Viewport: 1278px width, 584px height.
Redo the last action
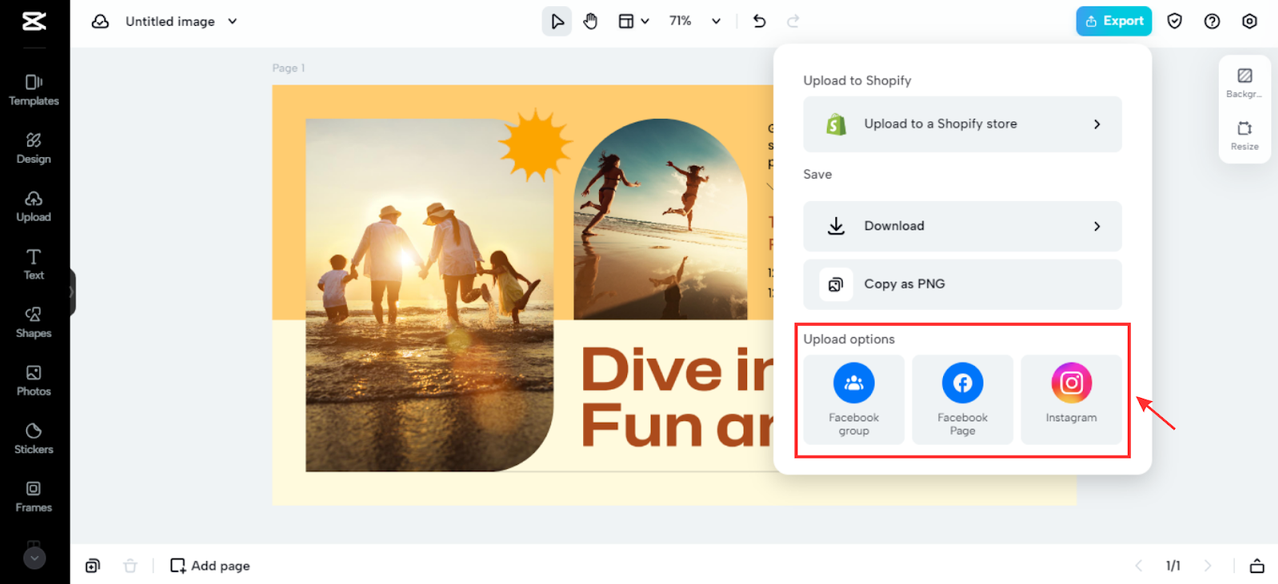pos(793,21)
